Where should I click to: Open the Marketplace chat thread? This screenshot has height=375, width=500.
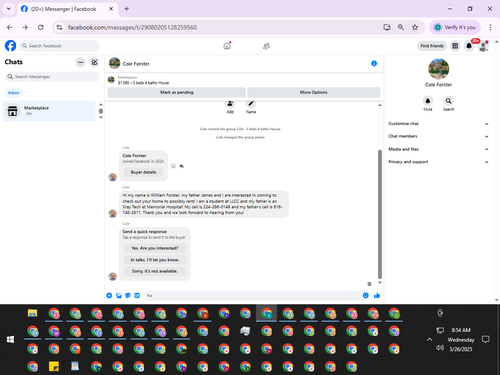(49, 111)
